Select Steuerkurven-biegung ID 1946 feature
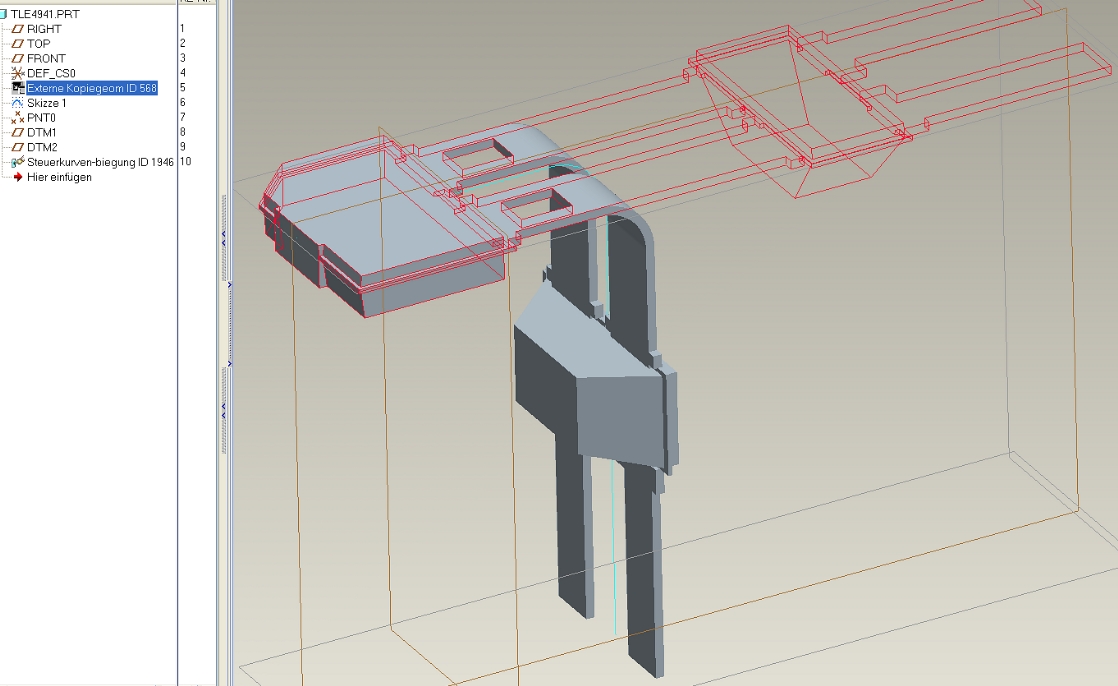This screenshot has height=686, width=1118. 101,163
